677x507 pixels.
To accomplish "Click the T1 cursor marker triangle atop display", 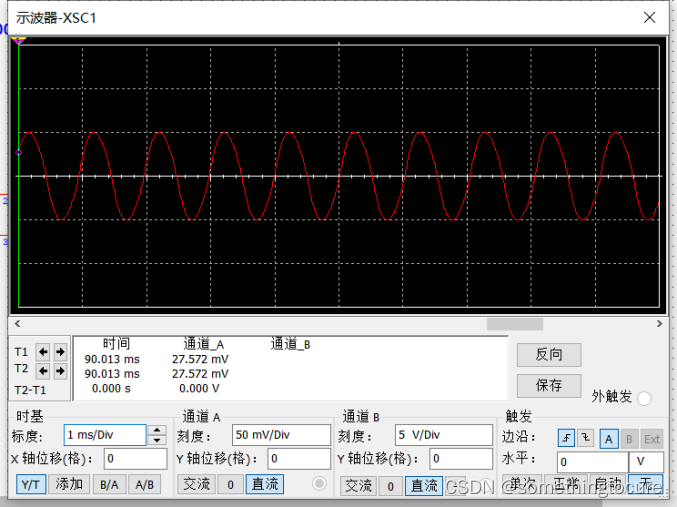I will click(x=19, y=41).
